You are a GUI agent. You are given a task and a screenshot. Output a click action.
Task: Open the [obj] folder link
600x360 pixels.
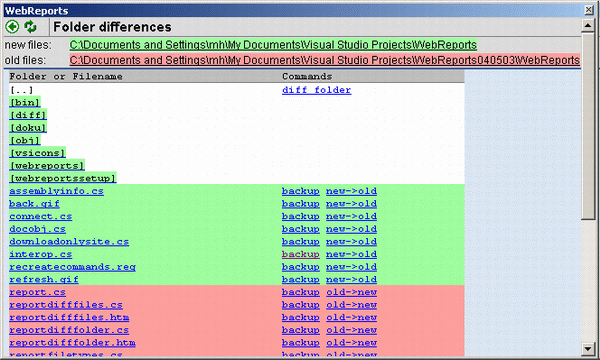click(25, 140)
